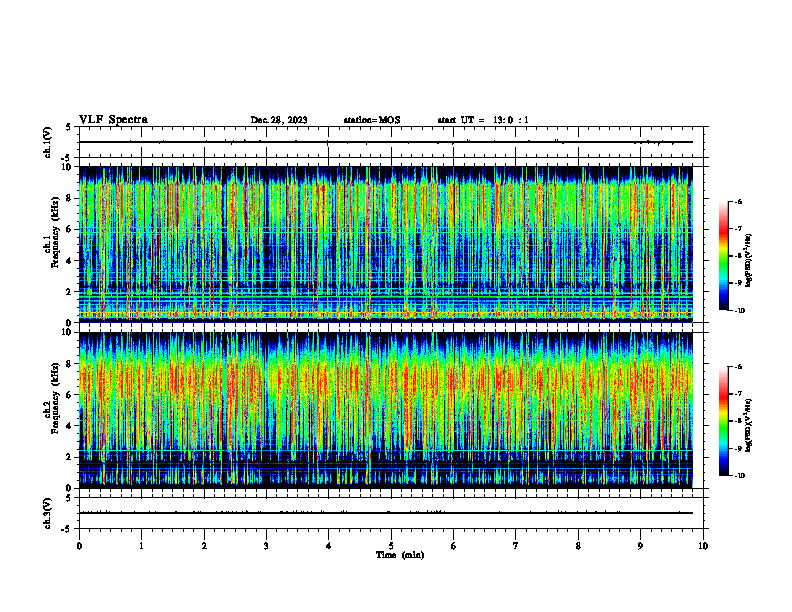Click the "ch.1(V)" axis label

(x=48, y=142)
